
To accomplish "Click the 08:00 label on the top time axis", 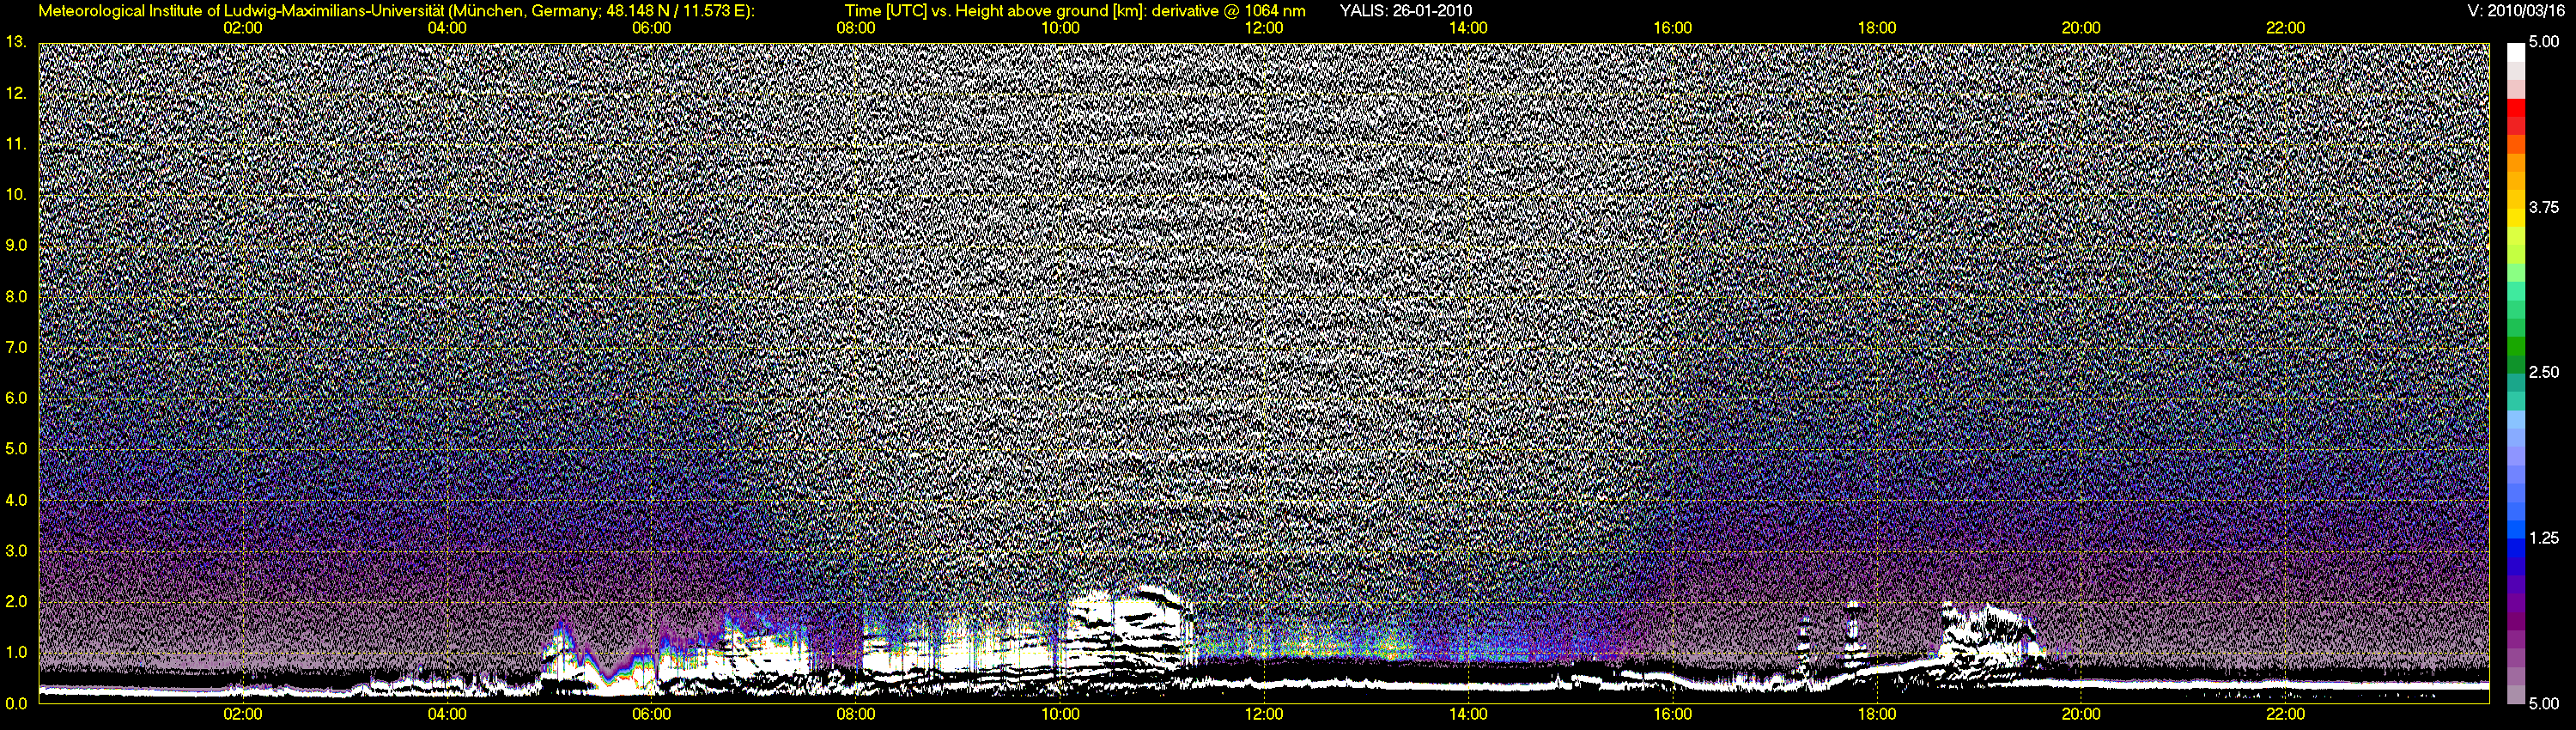I will [x=856, y=28].
